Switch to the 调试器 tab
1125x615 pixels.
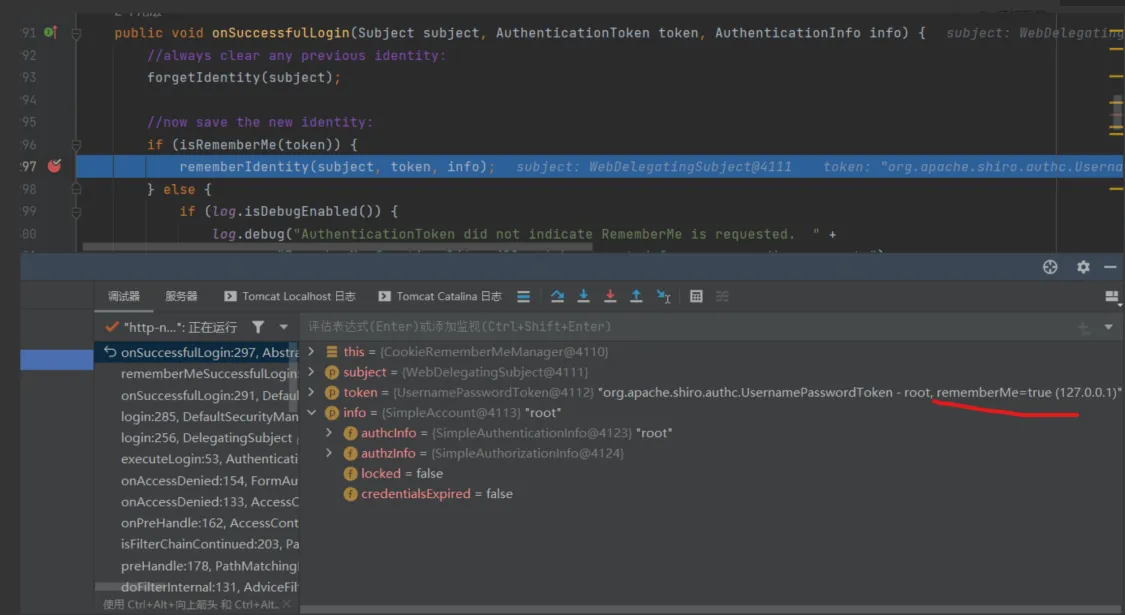124,296
